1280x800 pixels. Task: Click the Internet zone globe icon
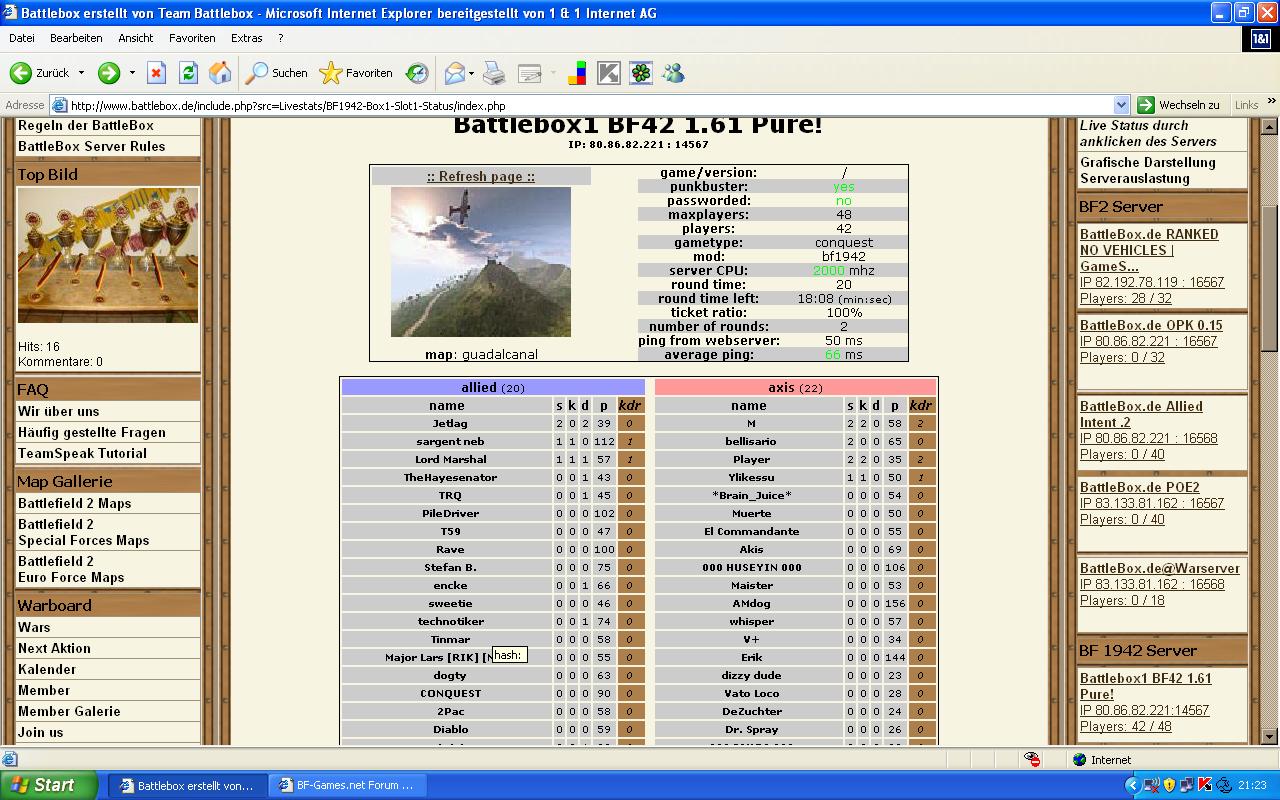tap(1079, 760)
